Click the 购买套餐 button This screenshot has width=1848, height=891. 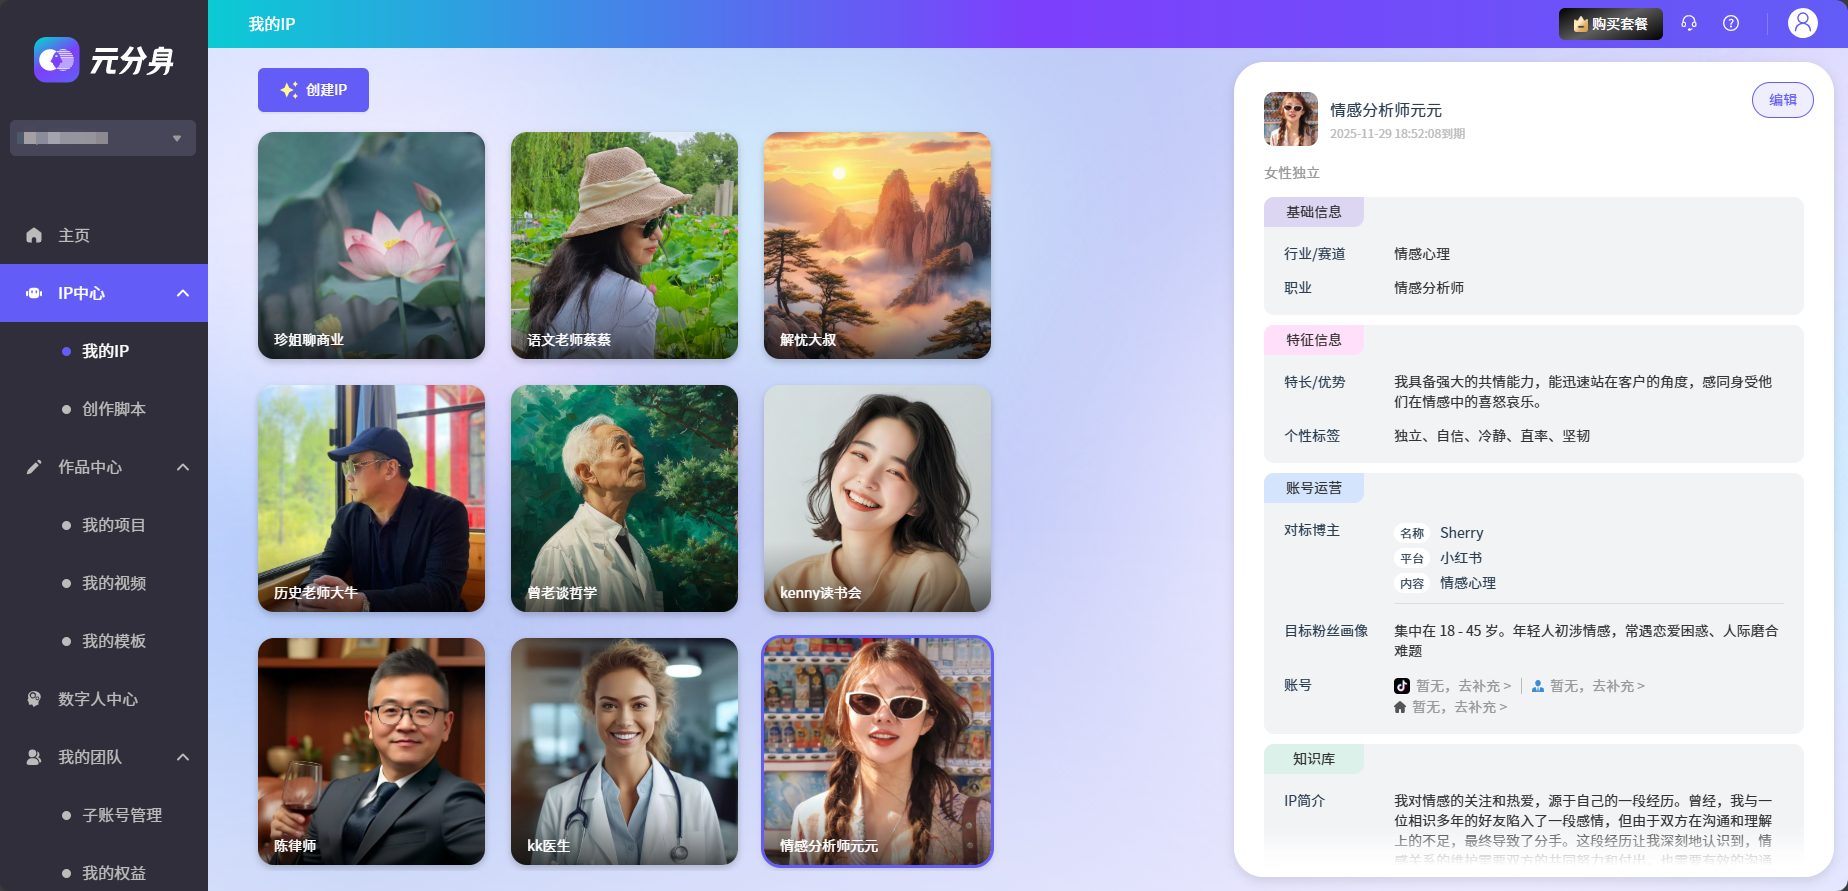click(1610, 24)
